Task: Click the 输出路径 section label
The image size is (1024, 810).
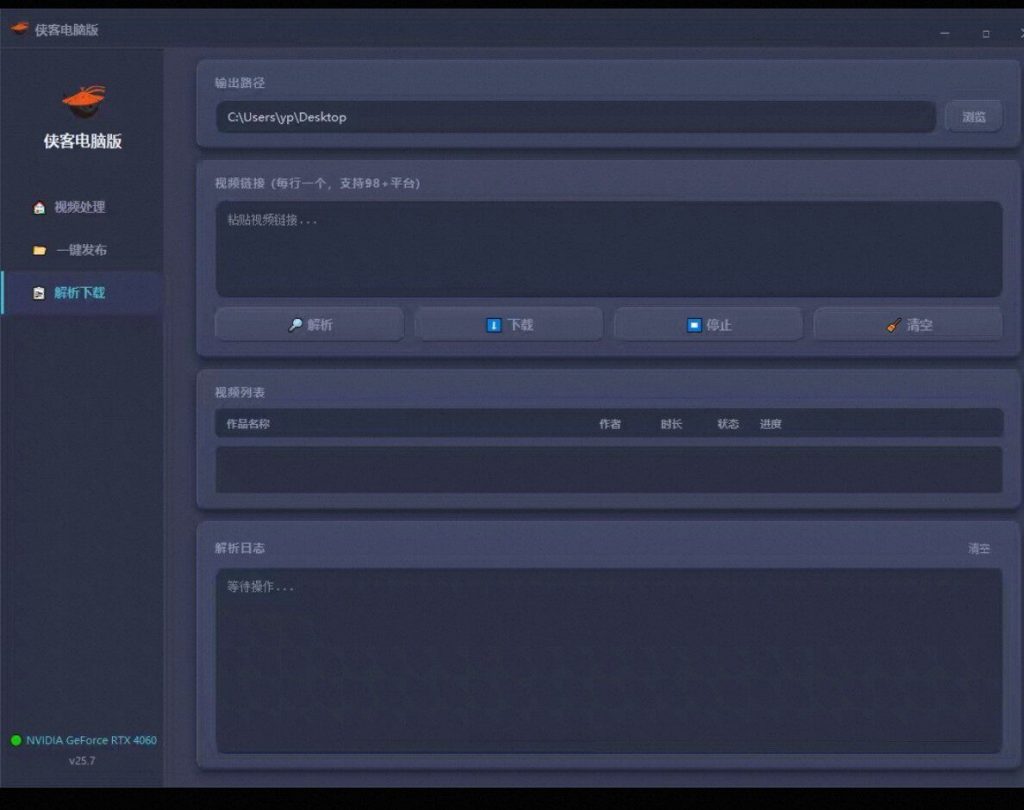Action: click(240, 83)
